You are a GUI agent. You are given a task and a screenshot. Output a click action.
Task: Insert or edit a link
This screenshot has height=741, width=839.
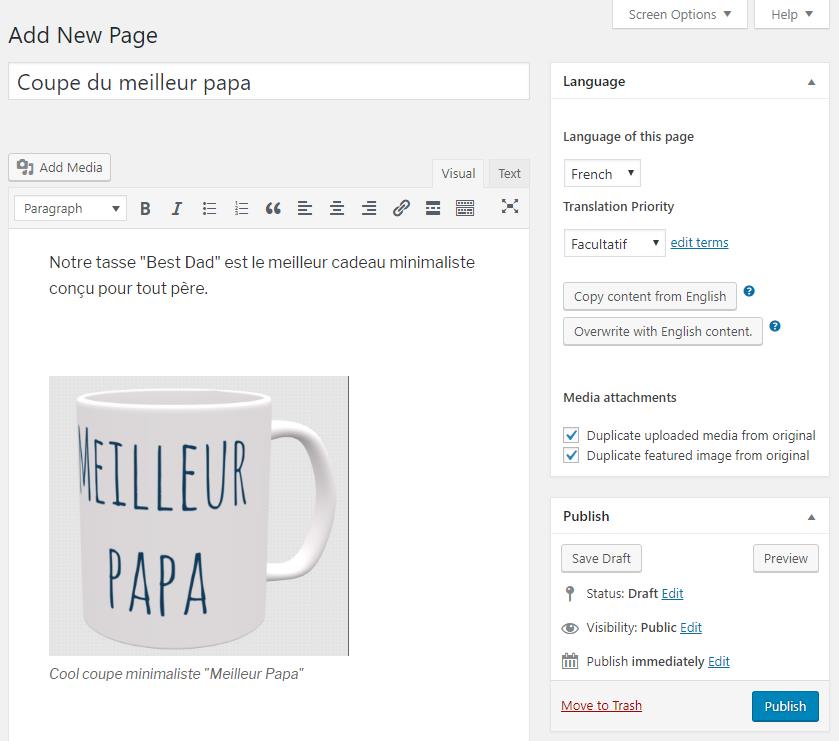[401, 208]
